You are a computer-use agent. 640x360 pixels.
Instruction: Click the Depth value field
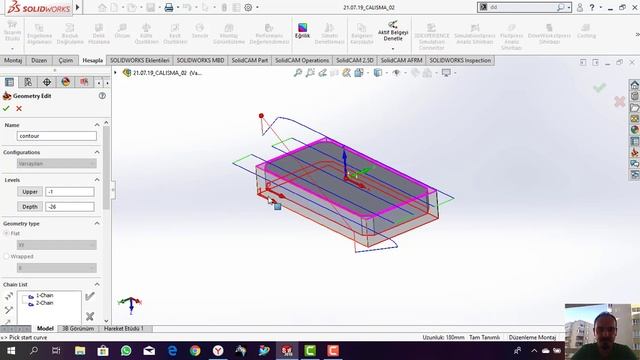tap(70, 207)
